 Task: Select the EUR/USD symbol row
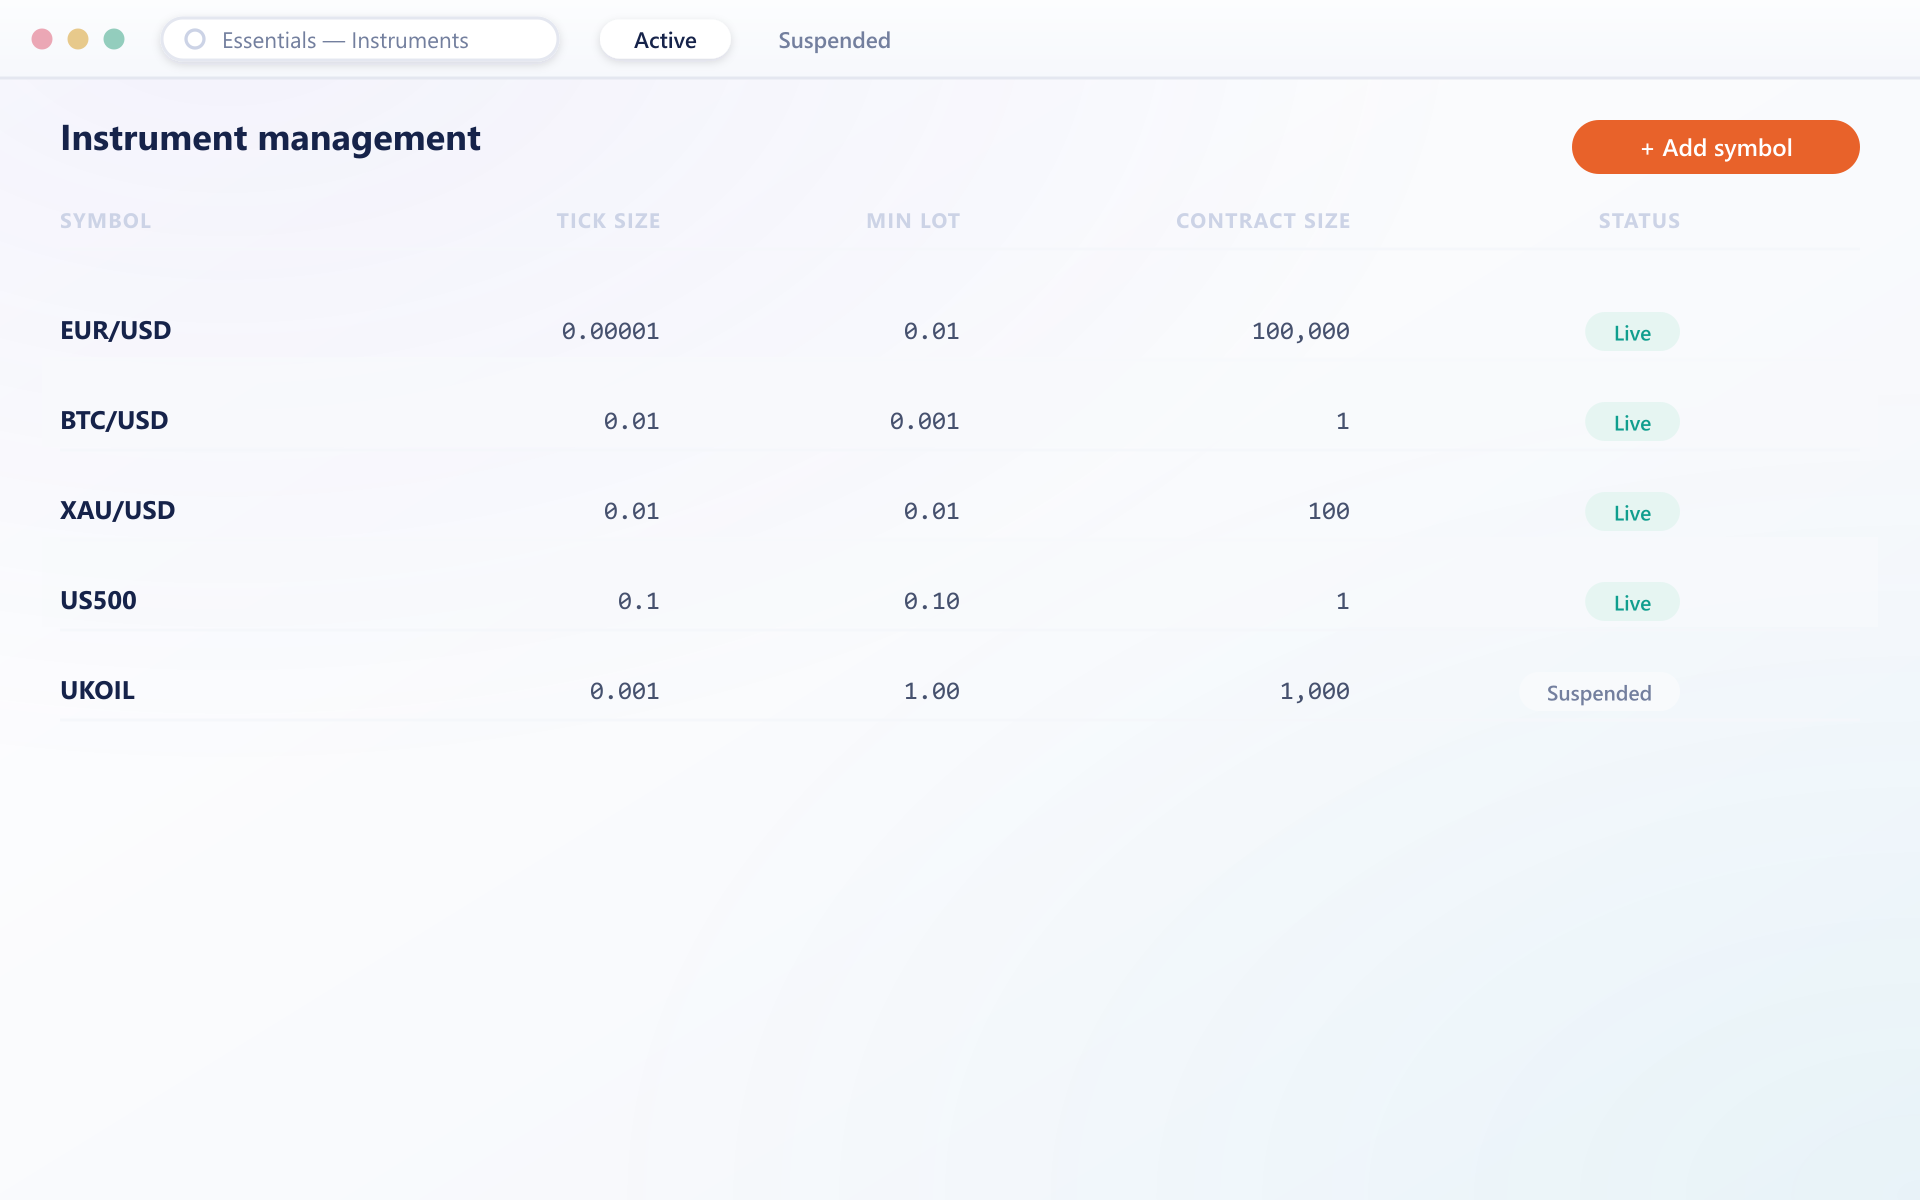960,331
